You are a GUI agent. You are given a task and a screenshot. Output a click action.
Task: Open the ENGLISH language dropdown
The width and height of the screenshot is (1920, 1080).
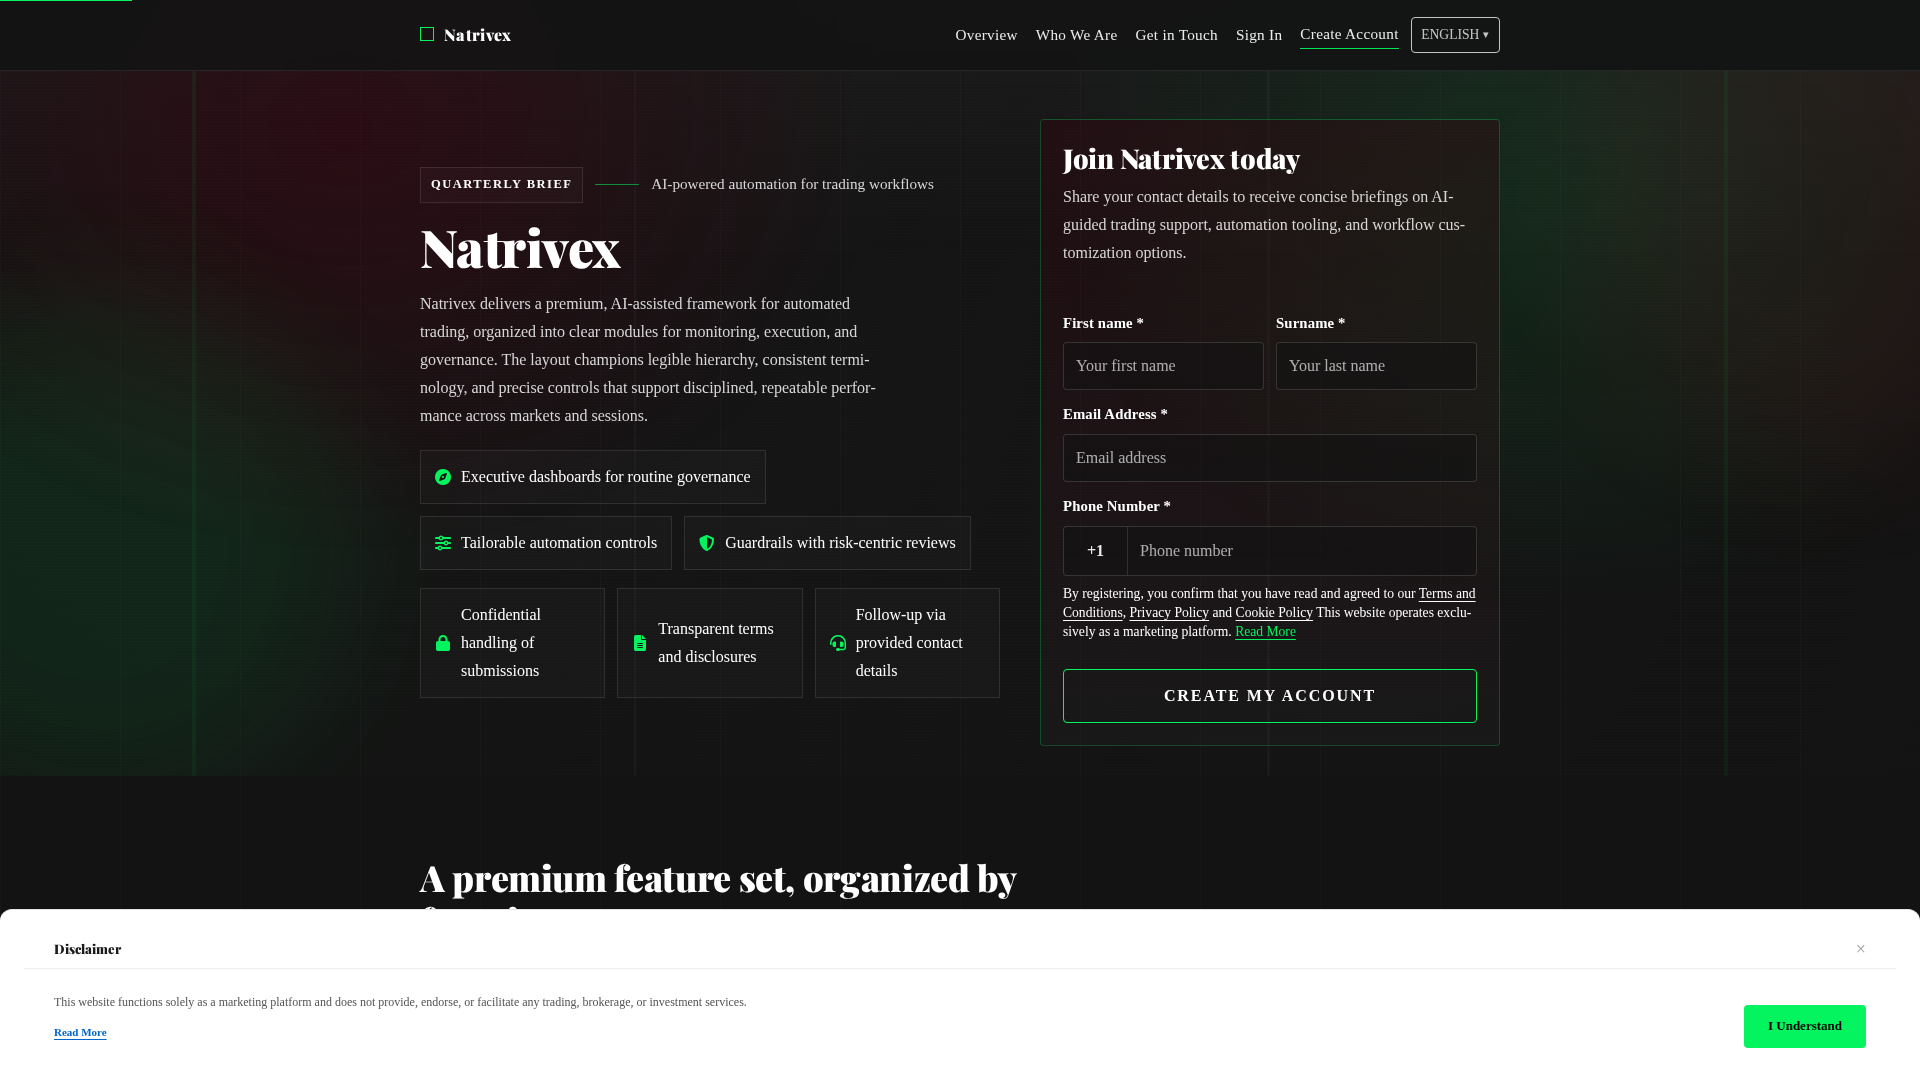1455,35
